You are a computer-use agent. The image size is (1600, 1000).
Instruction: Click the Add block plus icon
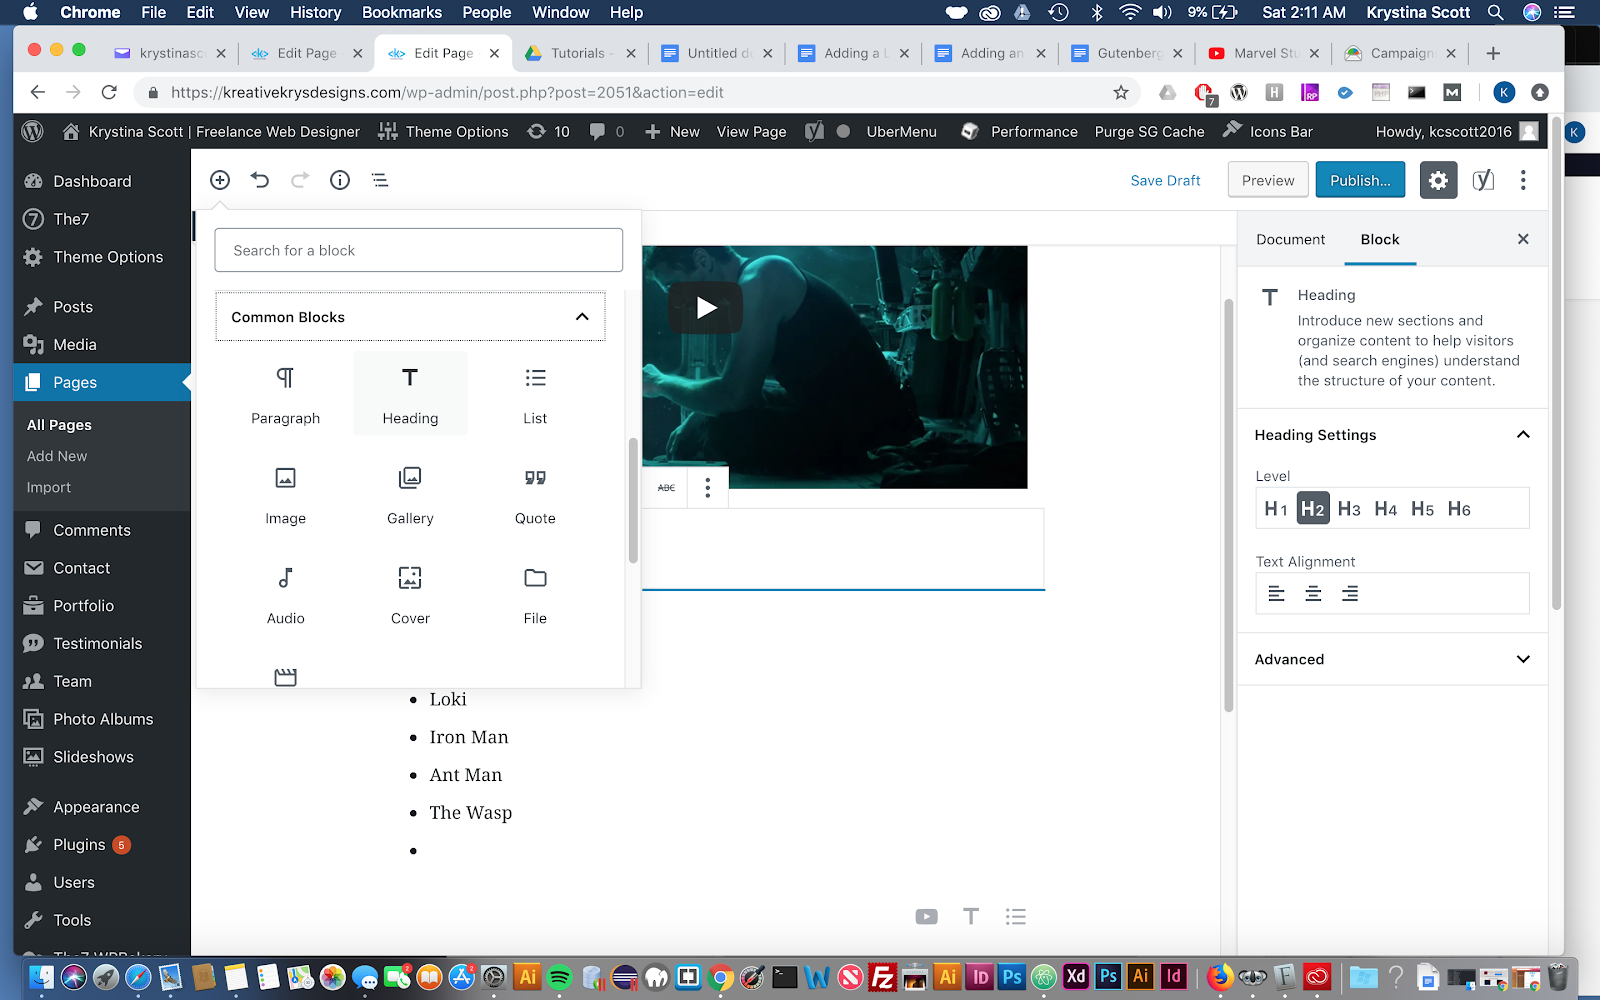pos(220,180)
